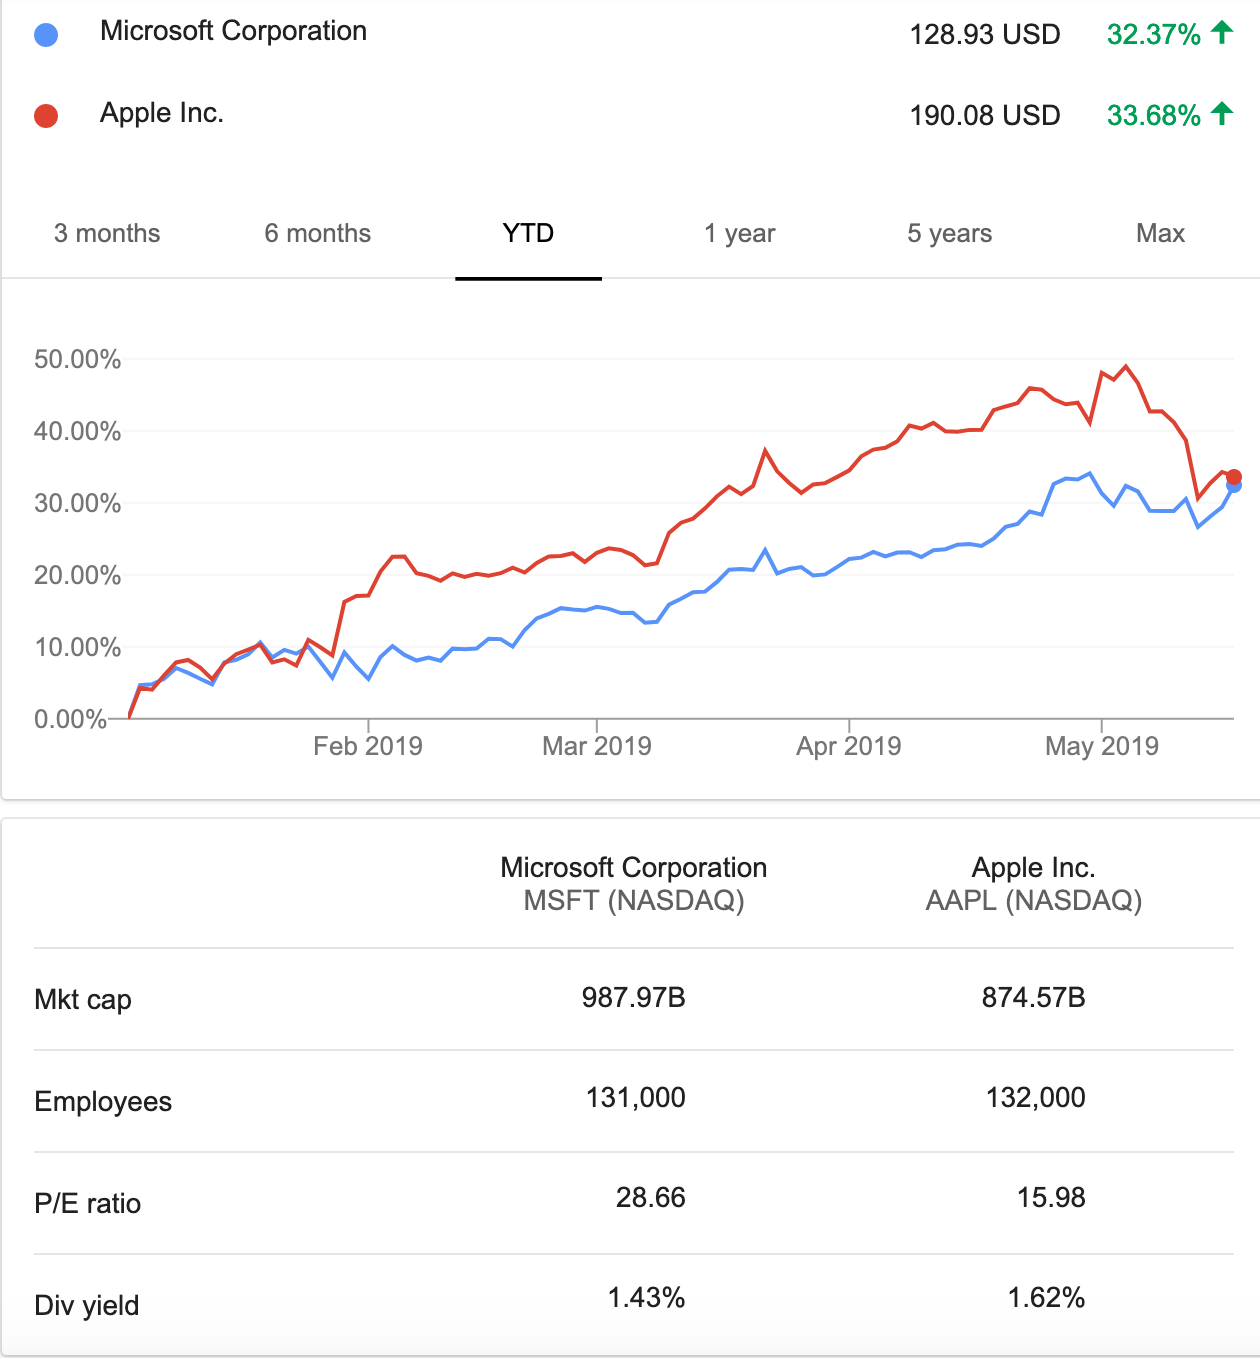Select the YTD tab
Screen dimensions: 1260x1358
[x=528, y=233]
